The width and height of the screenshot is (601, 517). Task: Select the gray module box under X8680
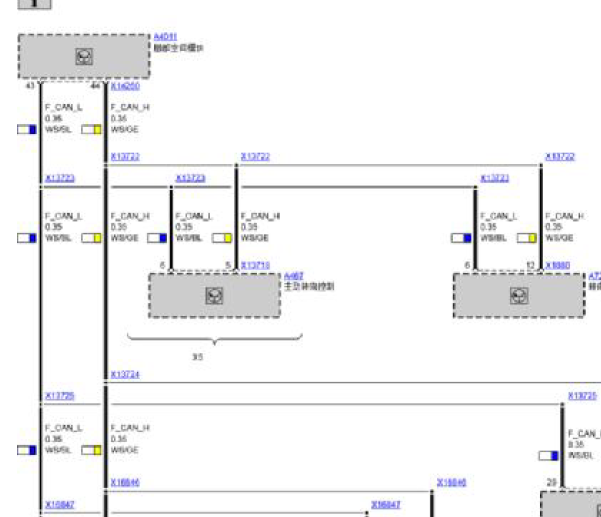click(519, 295)
